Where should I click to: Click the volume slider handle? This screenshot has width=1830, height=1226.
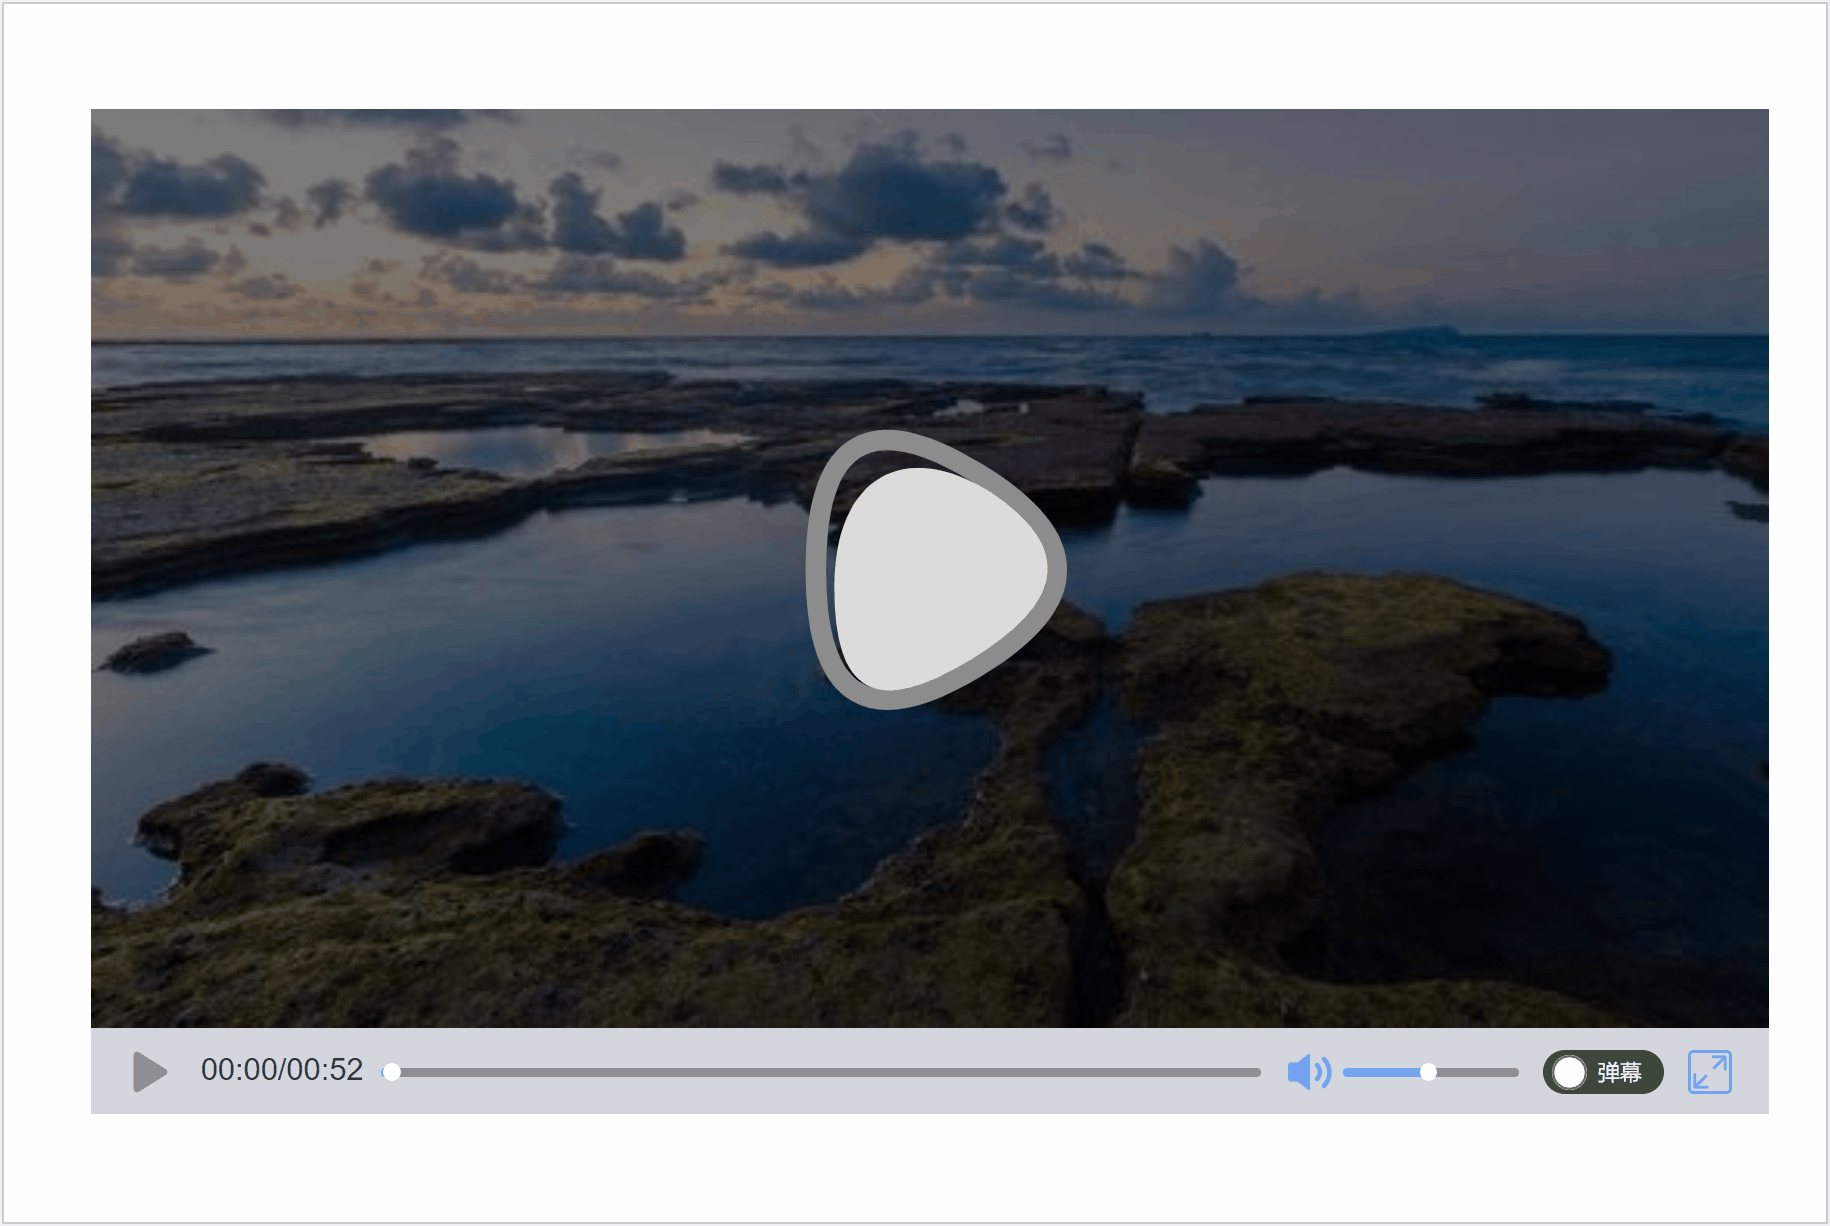(1429, 1072)
